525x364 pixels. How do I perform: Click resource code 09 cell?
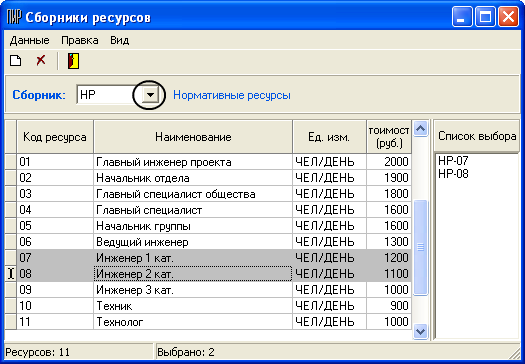pos(55,290)
